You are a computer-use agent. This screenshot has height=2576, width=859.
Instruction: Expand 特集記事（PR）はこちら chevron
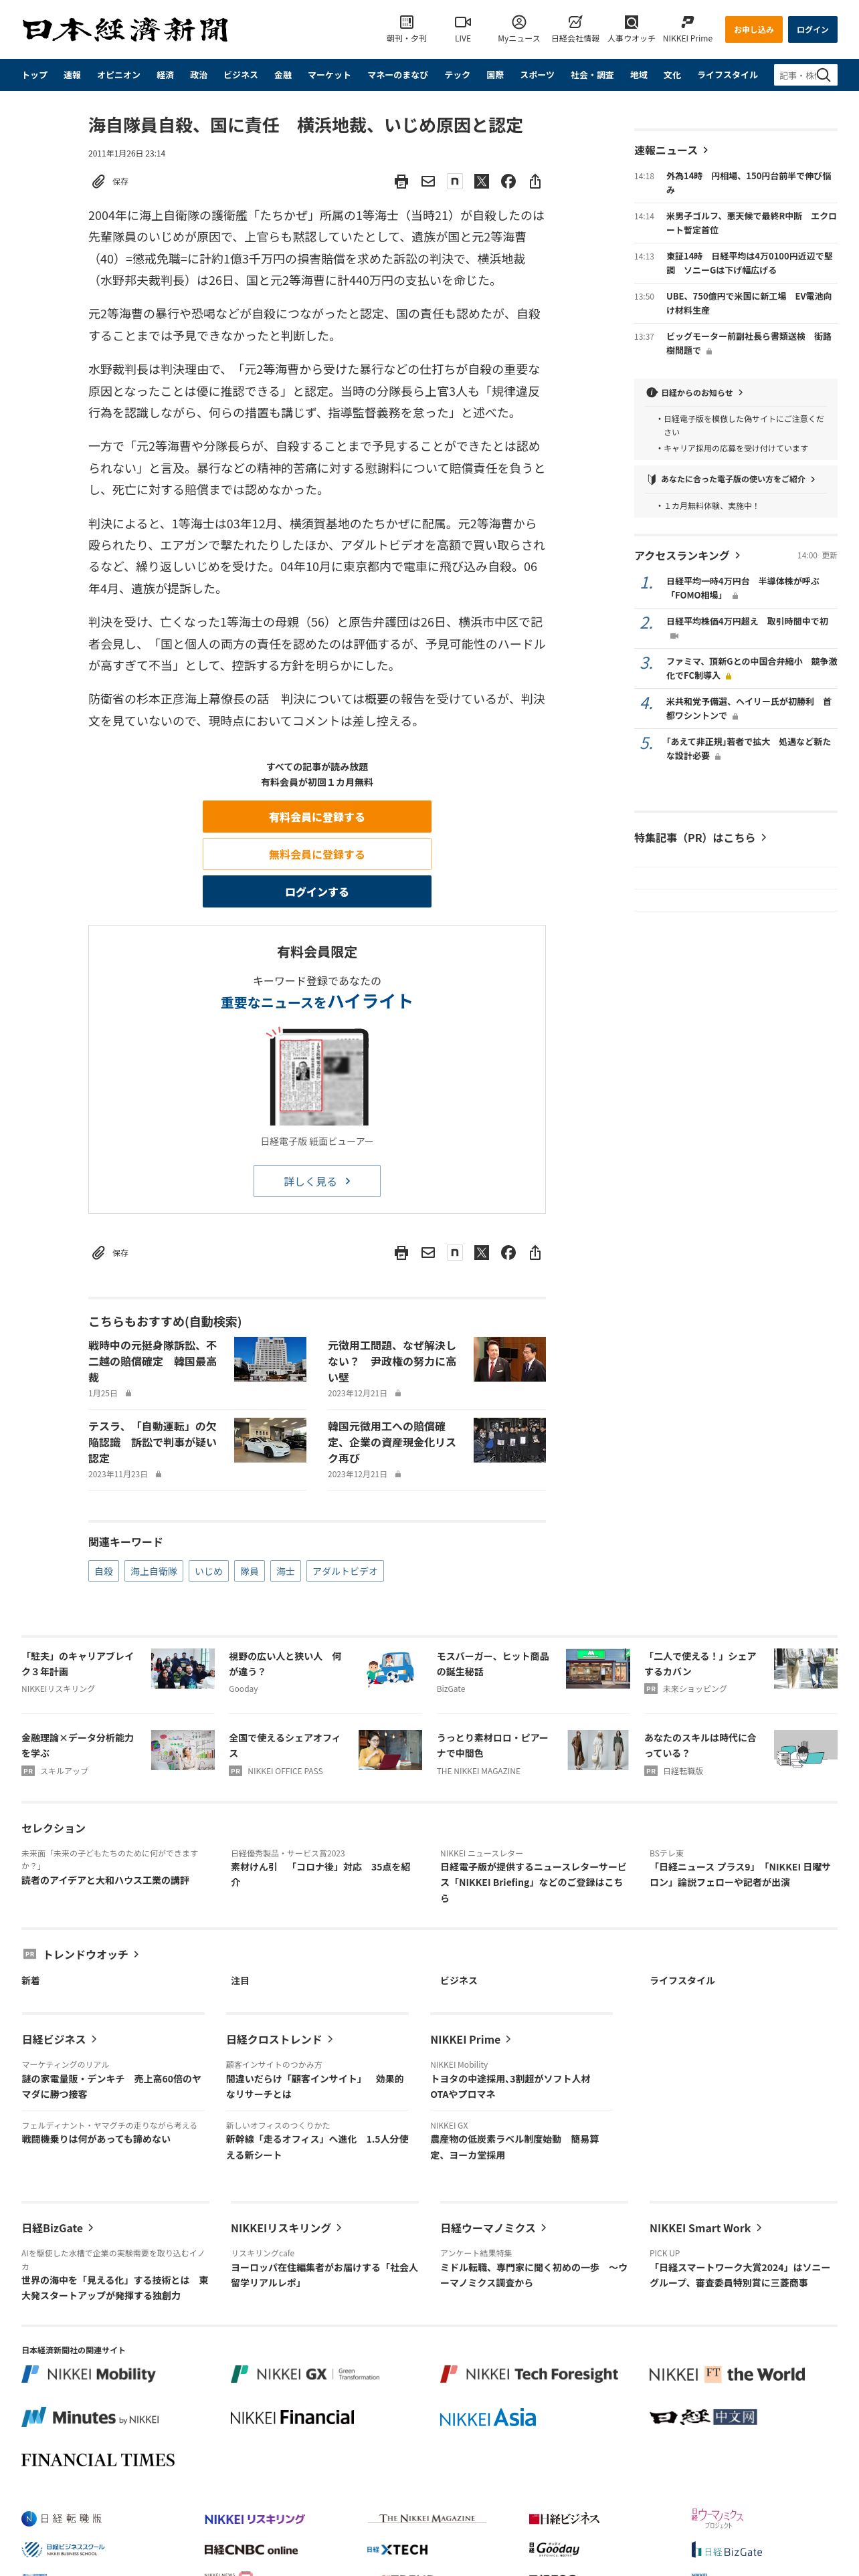coord(764,838)
